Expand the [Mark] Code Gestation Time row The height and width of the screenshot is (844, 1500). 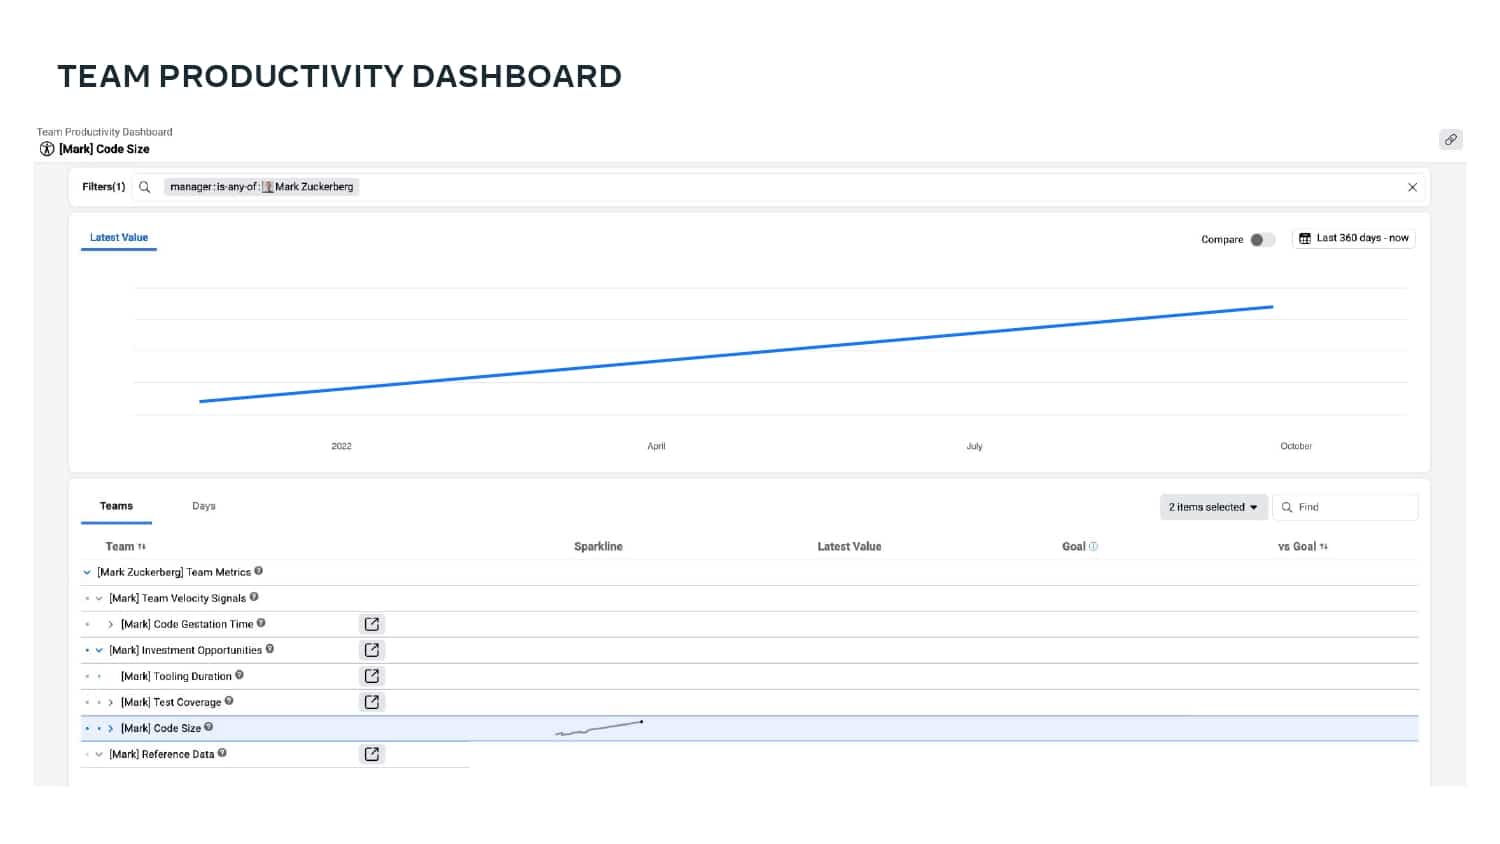tap(111, 624)
